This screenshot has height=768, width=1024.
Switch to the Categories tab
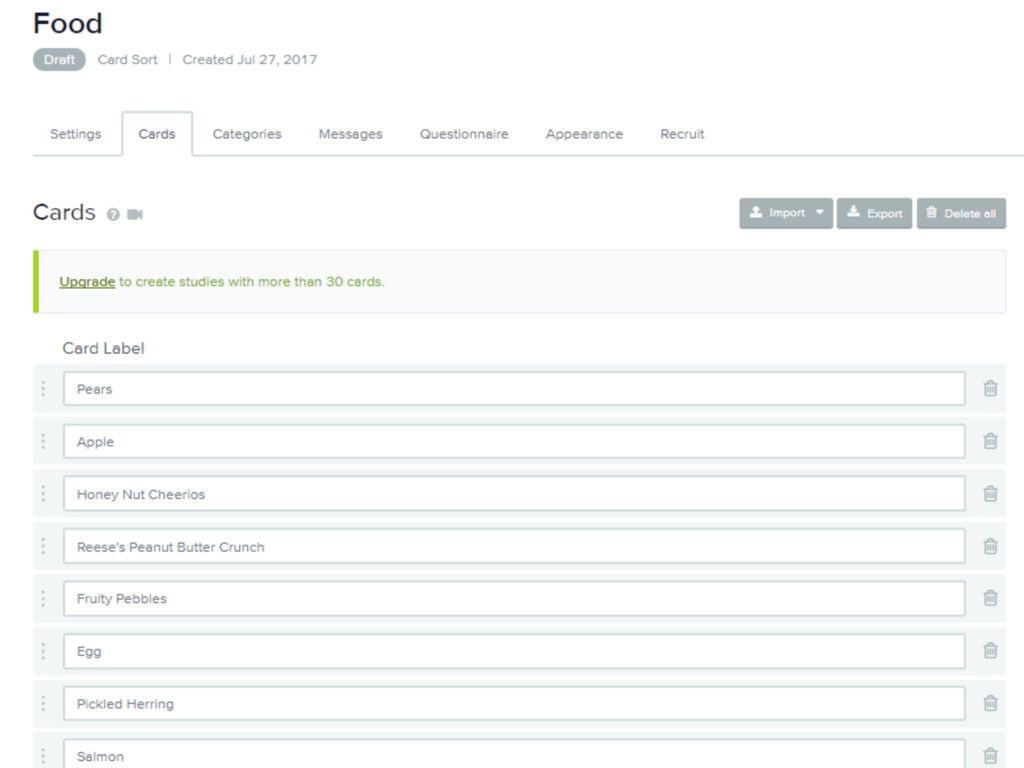click(247, 134)
